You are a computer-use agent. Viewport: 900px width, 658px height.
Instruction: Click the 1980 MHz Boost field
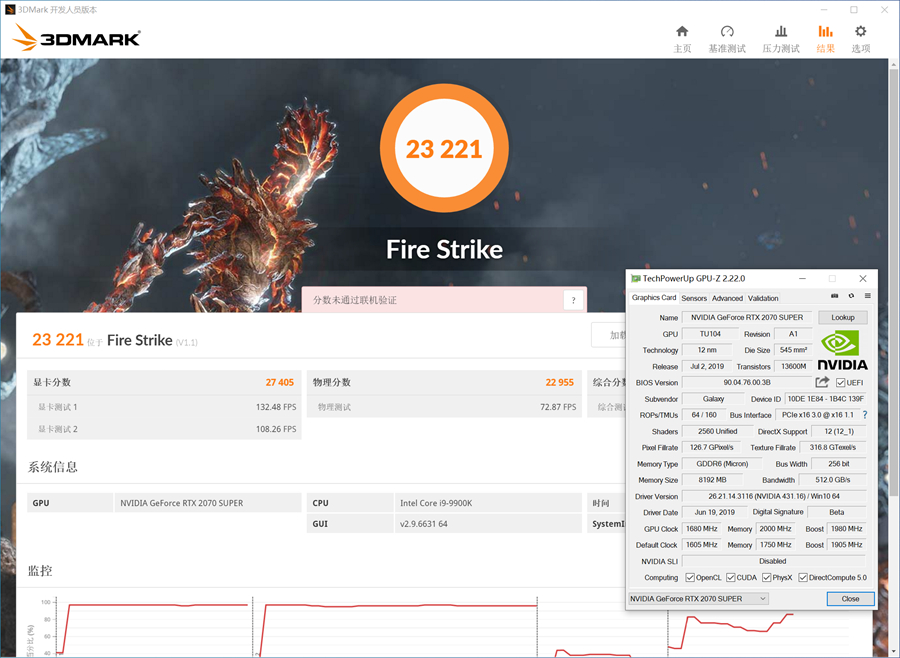847,528
